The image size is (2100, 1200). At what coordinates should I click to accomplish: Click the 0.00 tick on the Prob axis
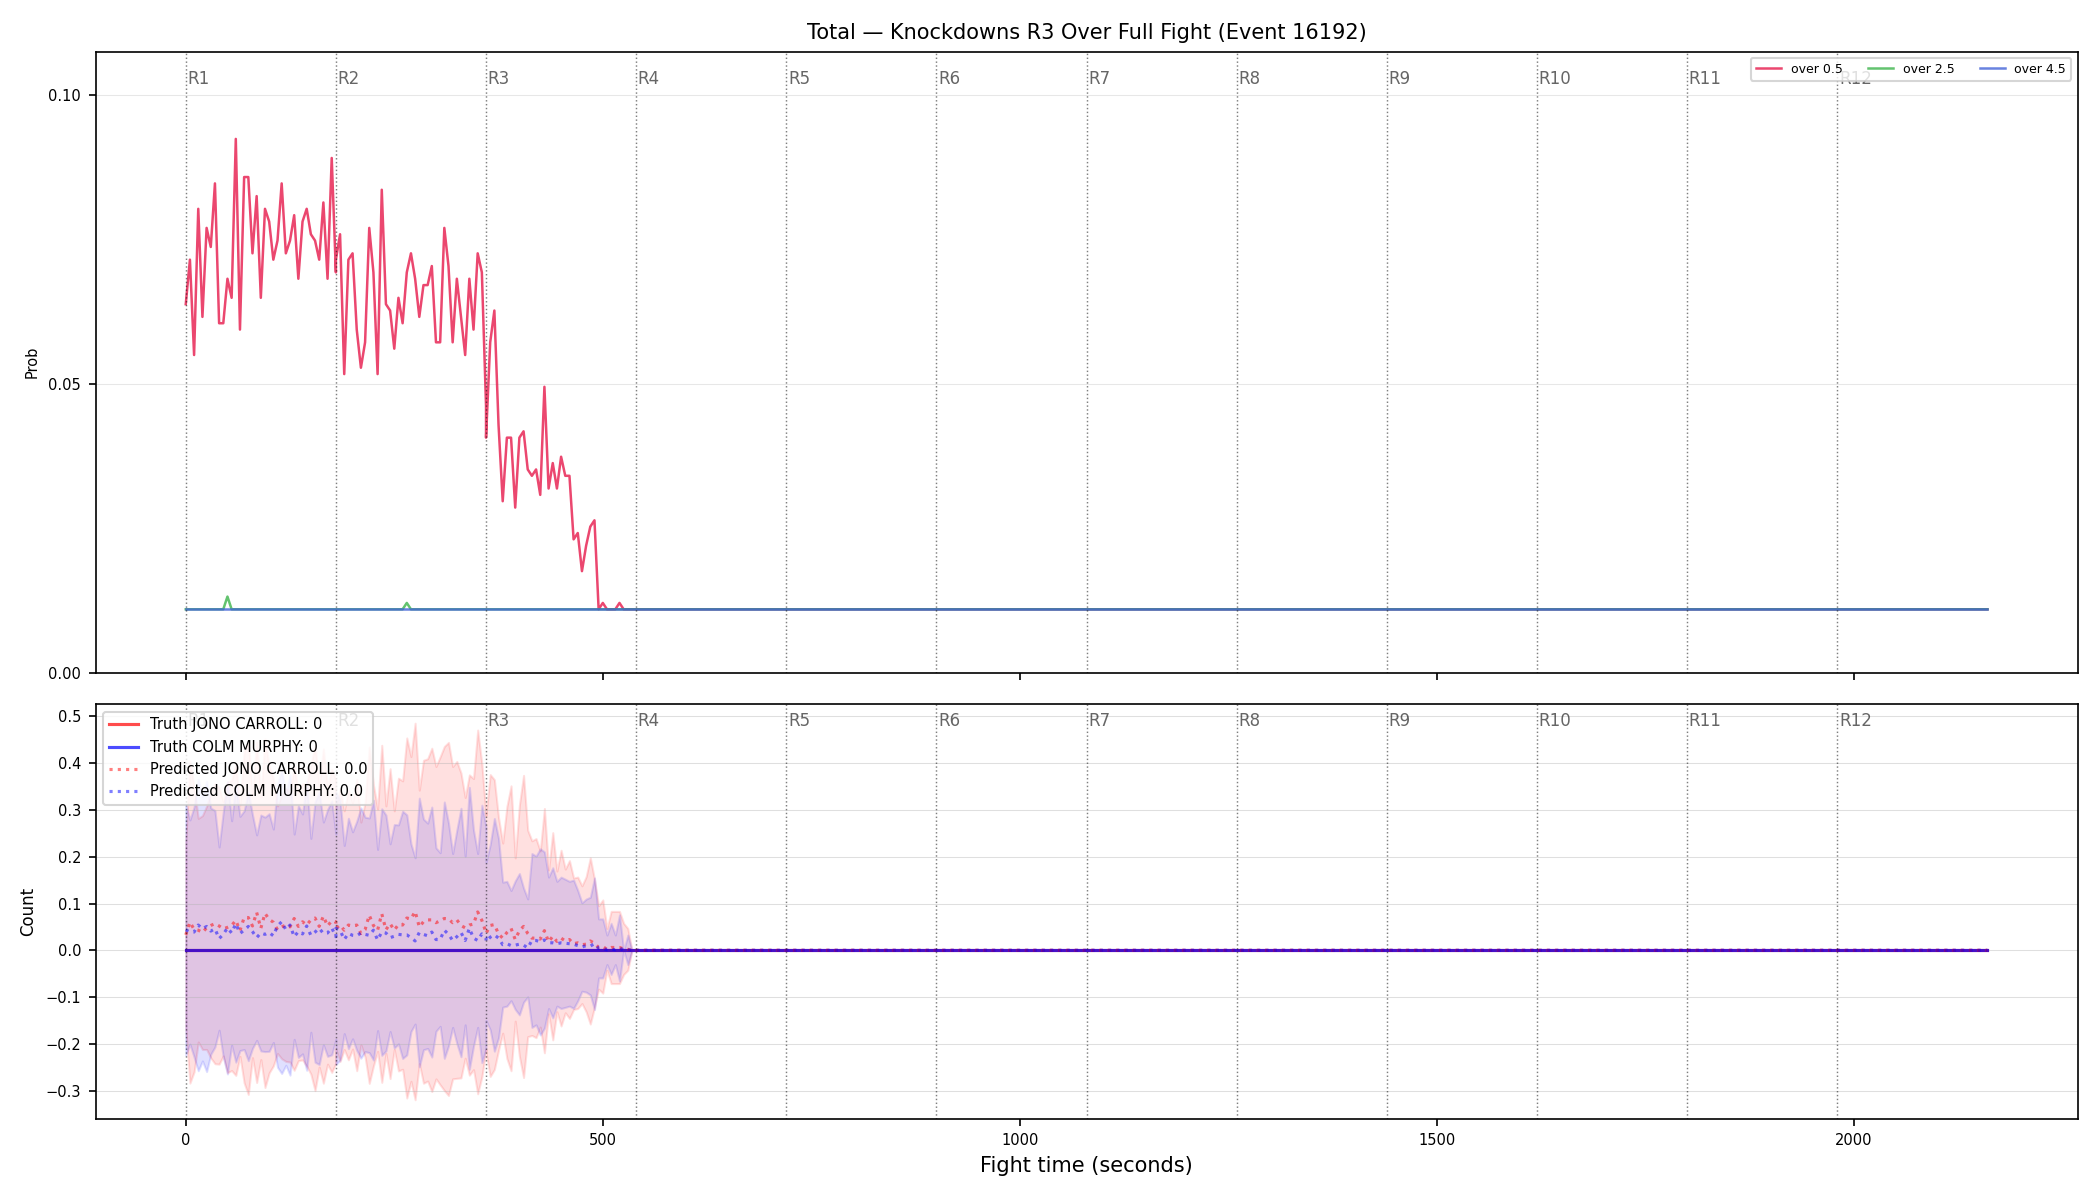click(x=65, y=674)
